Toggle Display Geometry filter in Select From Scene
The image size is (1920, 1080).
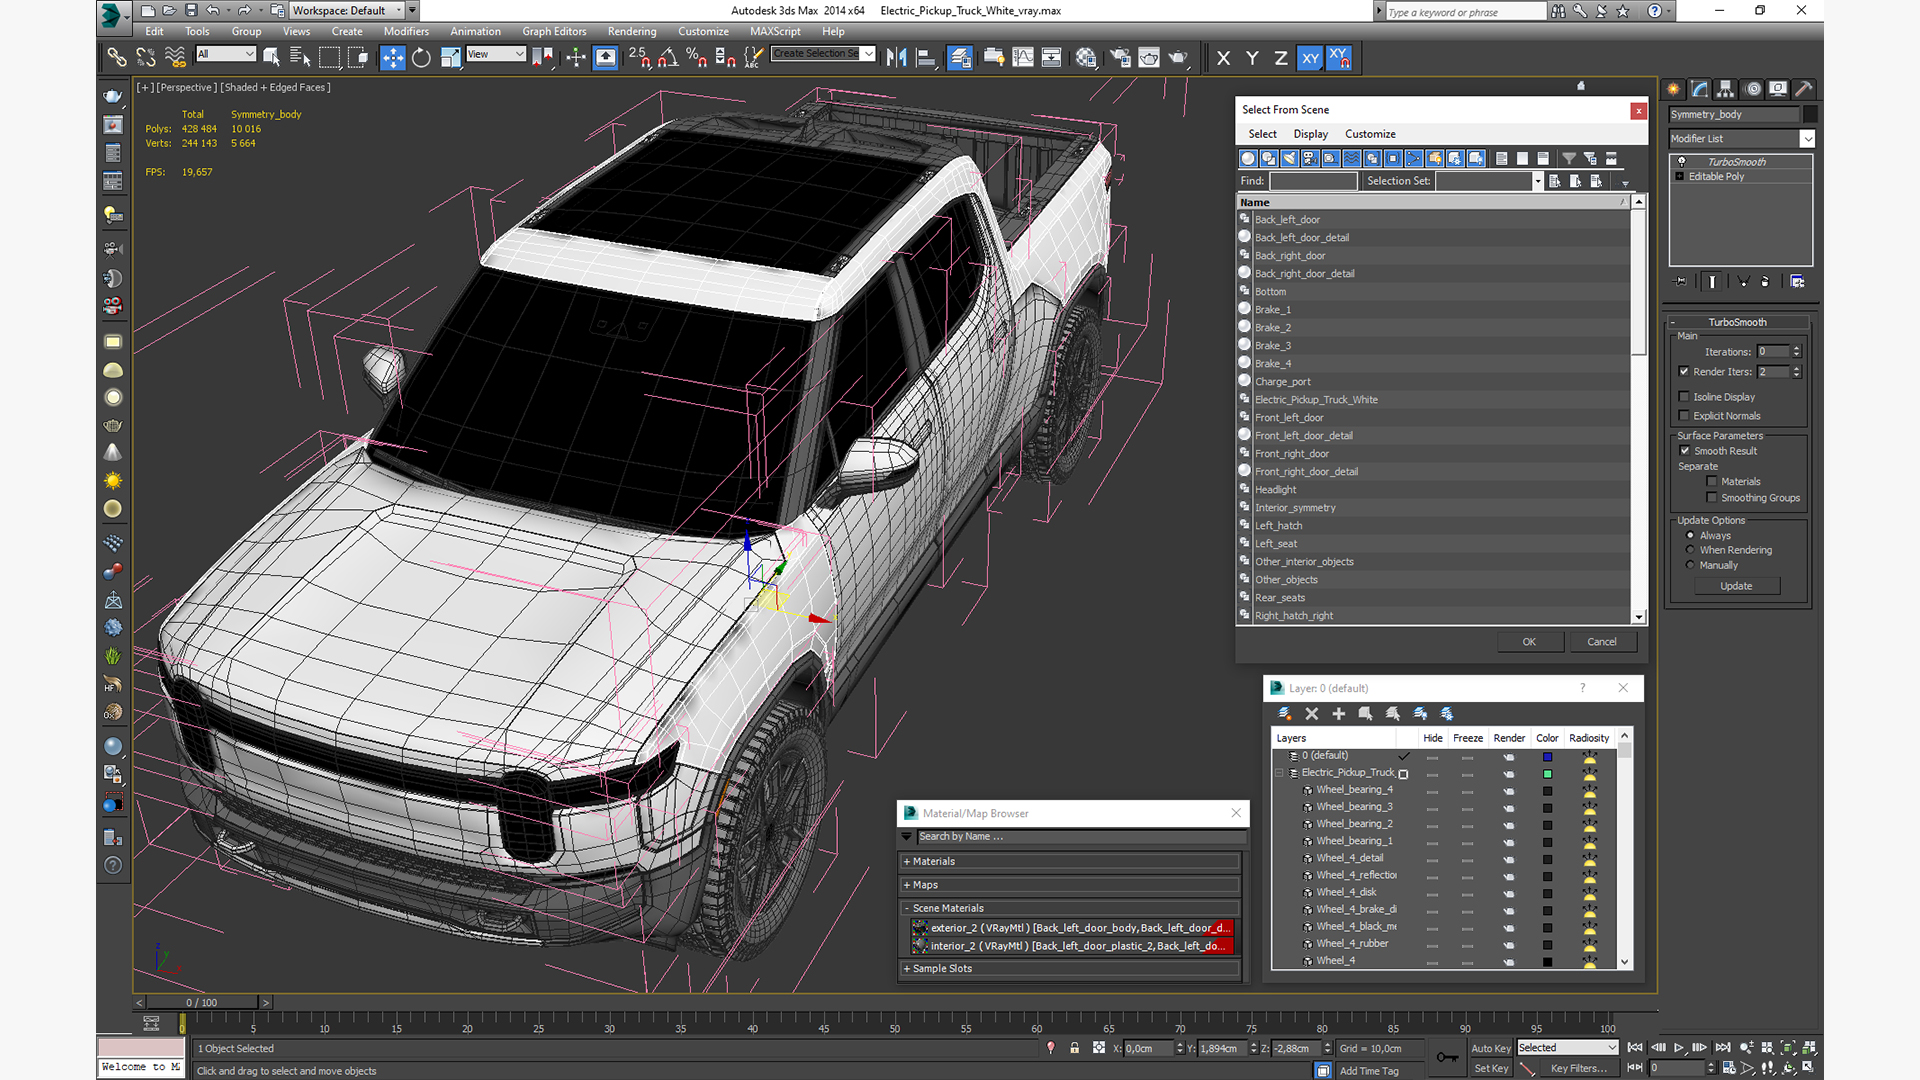click(1248, 158)
